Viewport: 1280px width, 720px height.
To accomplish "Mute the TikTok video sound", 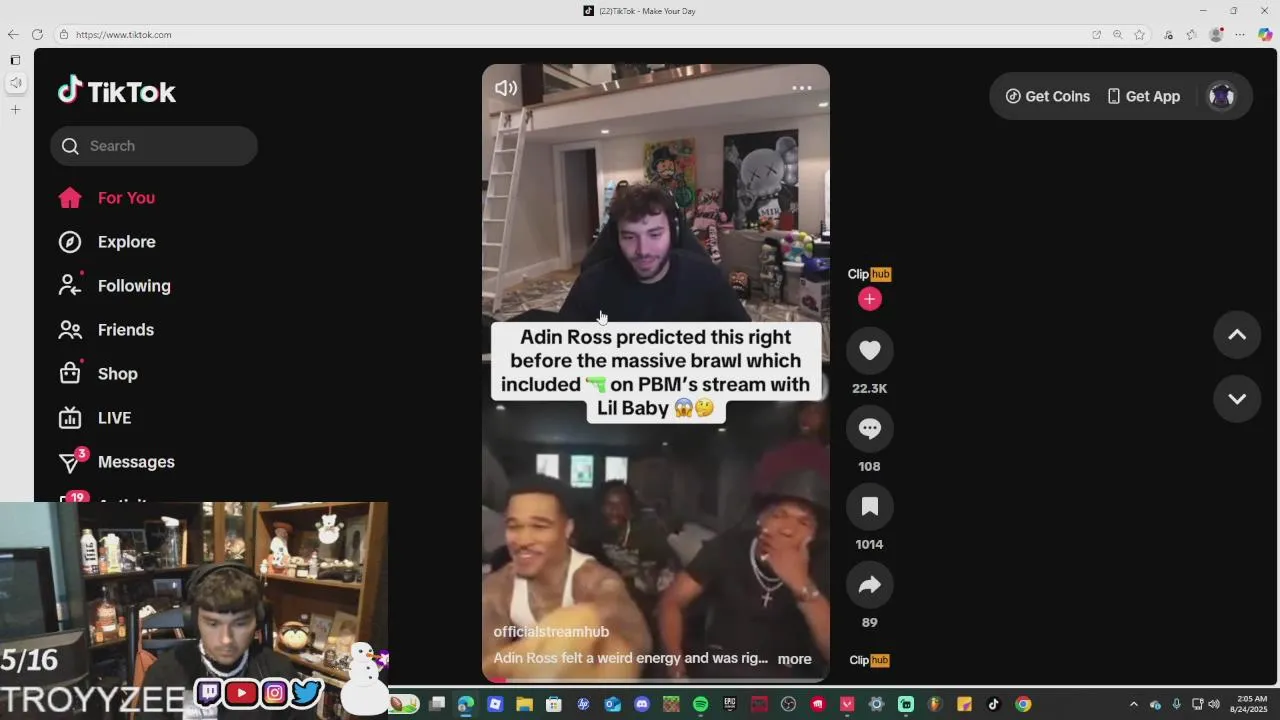I will pos(506,88).
